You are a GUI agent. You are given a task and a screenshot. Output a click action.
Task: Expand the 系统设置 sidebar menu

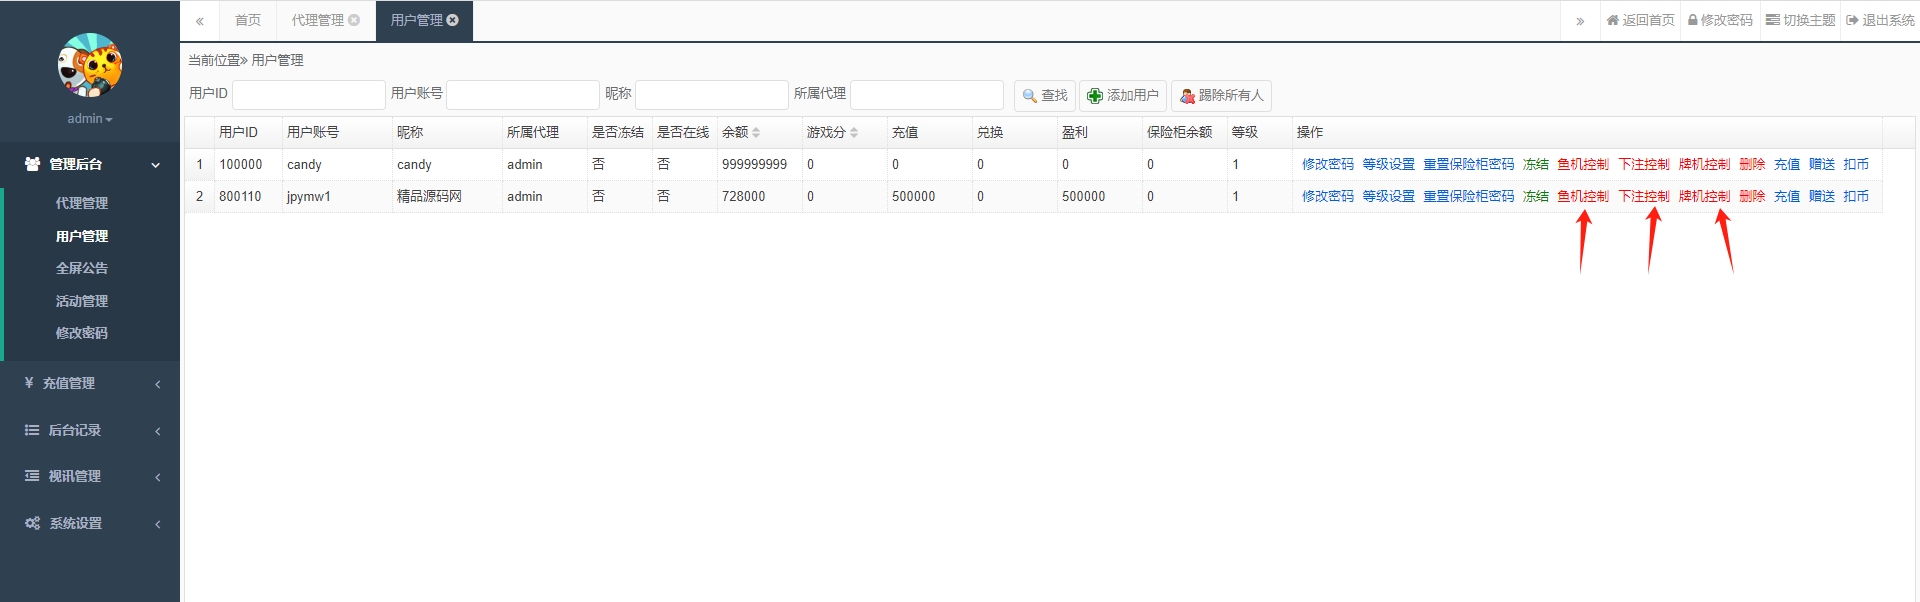(x=90, y=523)
